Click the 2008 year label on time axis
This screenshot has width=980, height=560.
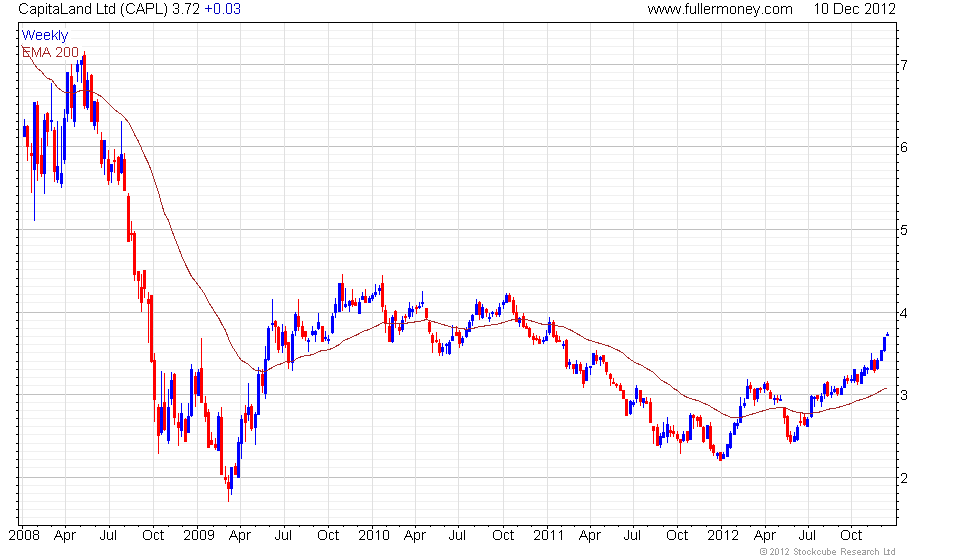pyautogui.click(x=24, y=536)
